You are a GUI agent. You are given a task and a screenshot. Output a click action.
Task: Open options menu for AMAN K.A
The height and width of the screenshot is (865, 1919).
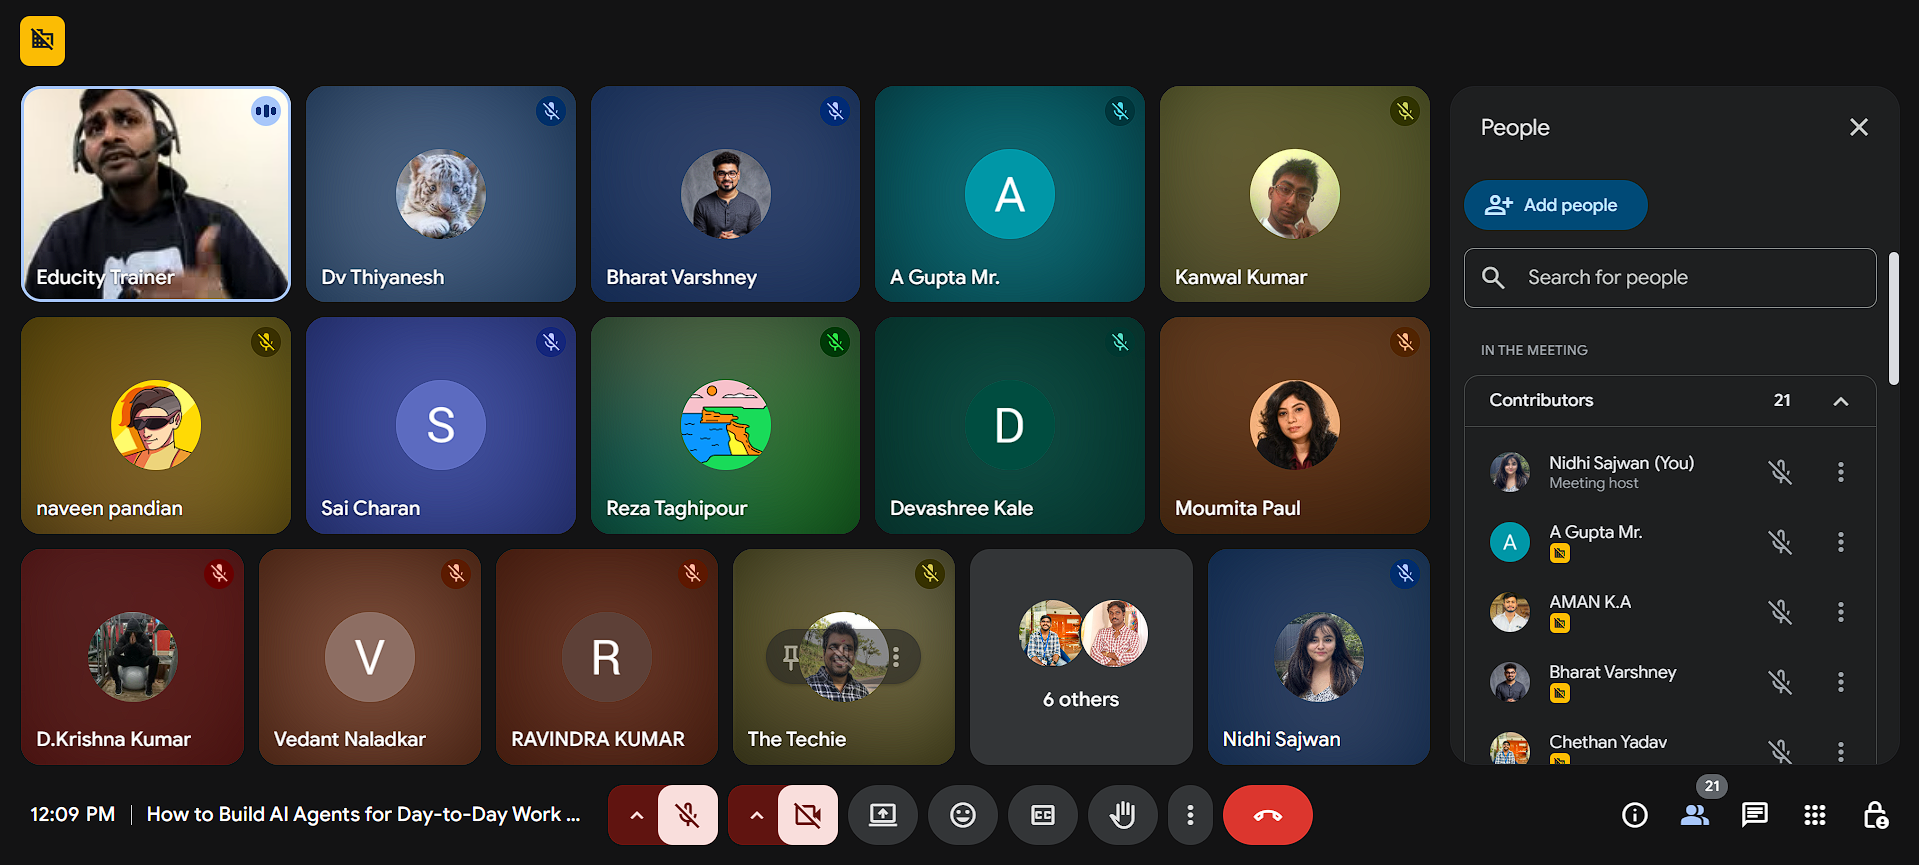coord(1841,612)
